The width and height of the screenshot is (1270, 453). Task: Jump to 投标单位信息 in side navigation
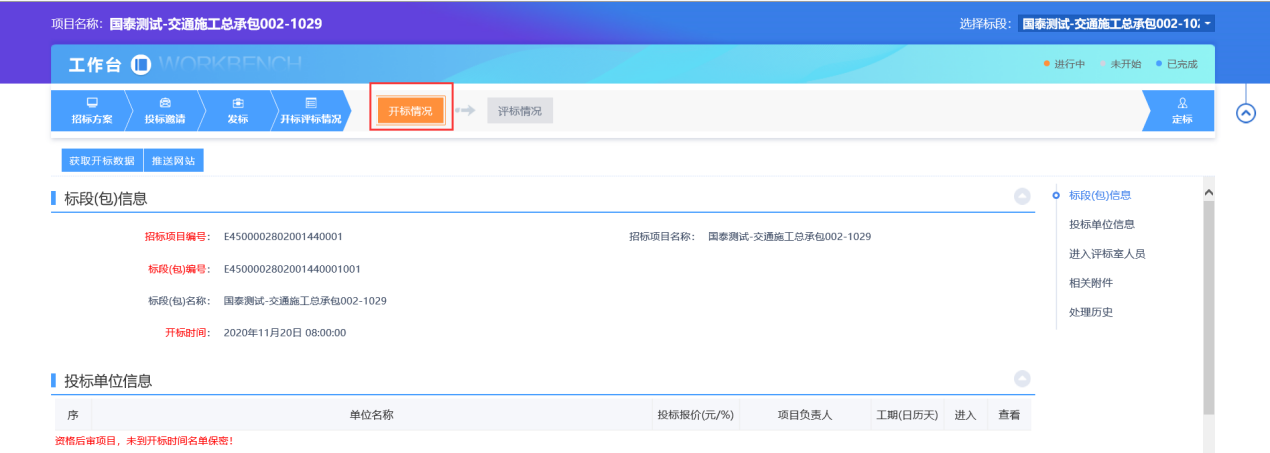[1101, 224]
